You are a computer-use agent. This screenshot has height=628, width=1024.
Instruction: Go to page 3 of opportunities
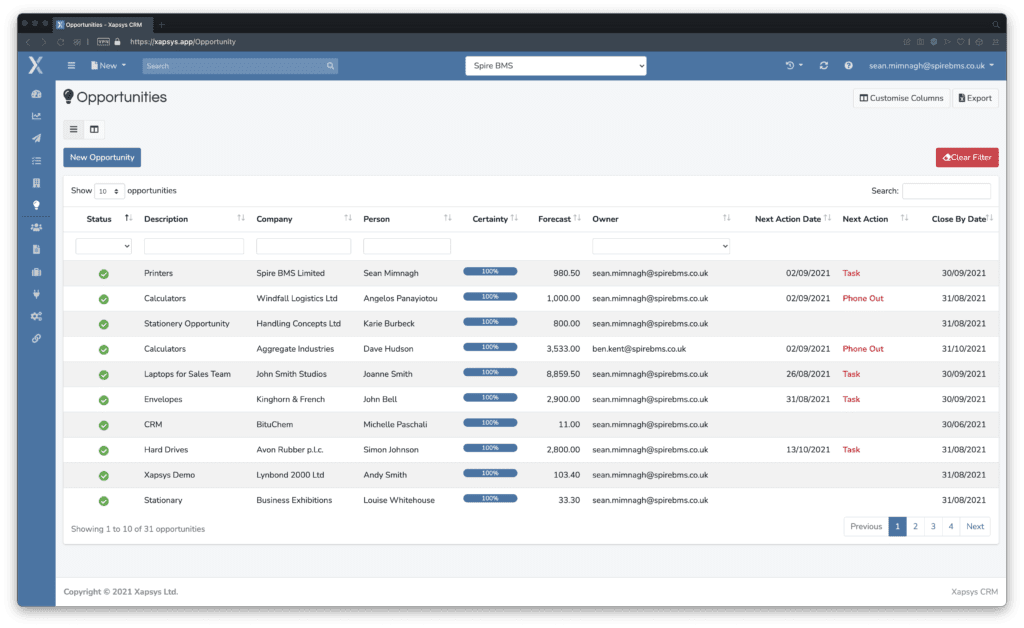(933, 526)
